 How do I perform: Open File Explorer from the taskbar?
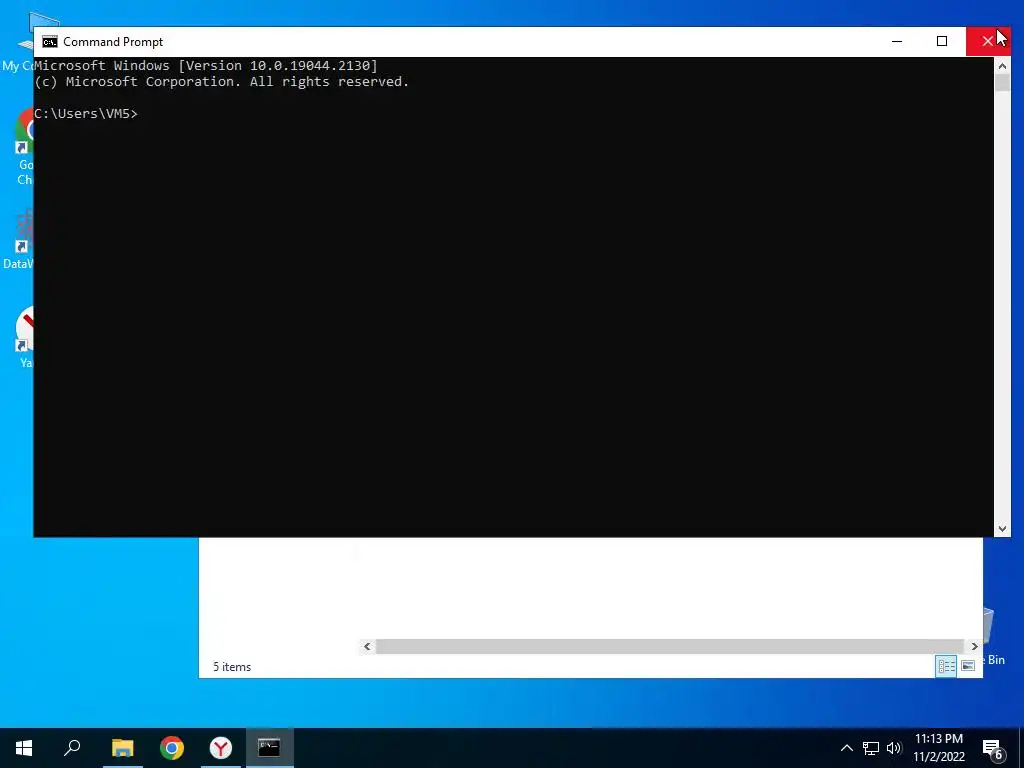pyautogui.click(x=122, y=748)
